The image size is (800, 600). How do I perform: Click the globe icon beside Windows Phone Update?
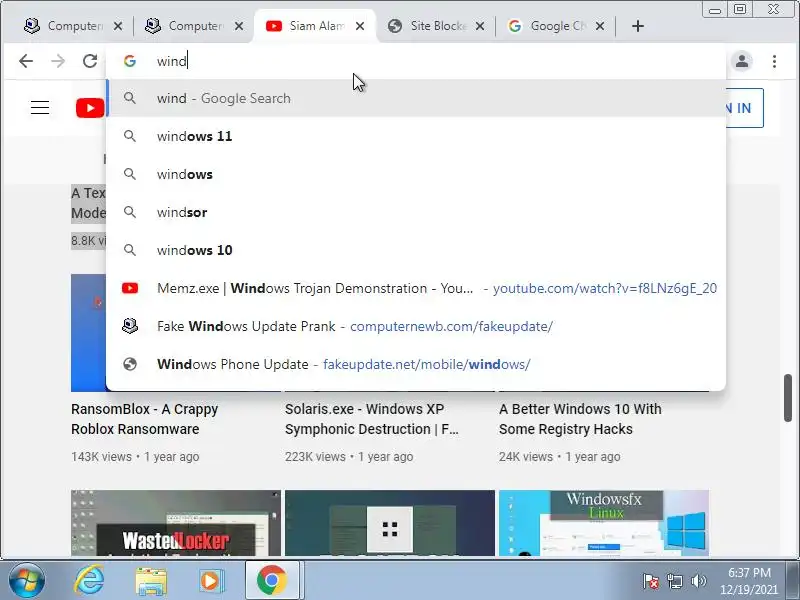coord(130,364)
